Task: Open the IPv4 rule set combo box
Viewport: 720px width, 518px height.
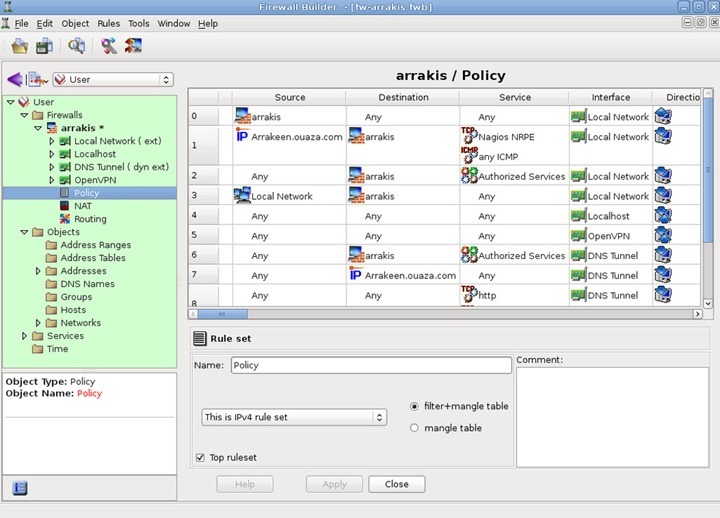Action: (294, 417)
